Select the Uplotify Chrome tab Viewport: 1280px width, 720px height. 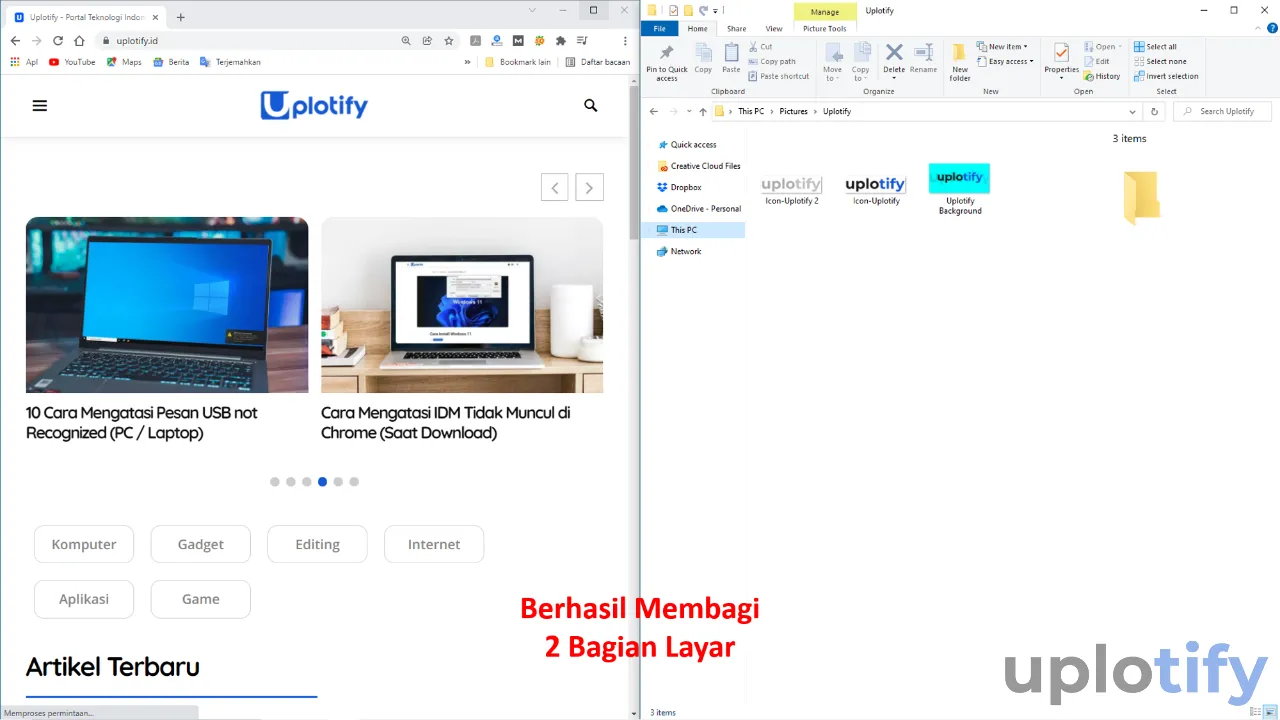pyautogui.click(x=86, y=17)
